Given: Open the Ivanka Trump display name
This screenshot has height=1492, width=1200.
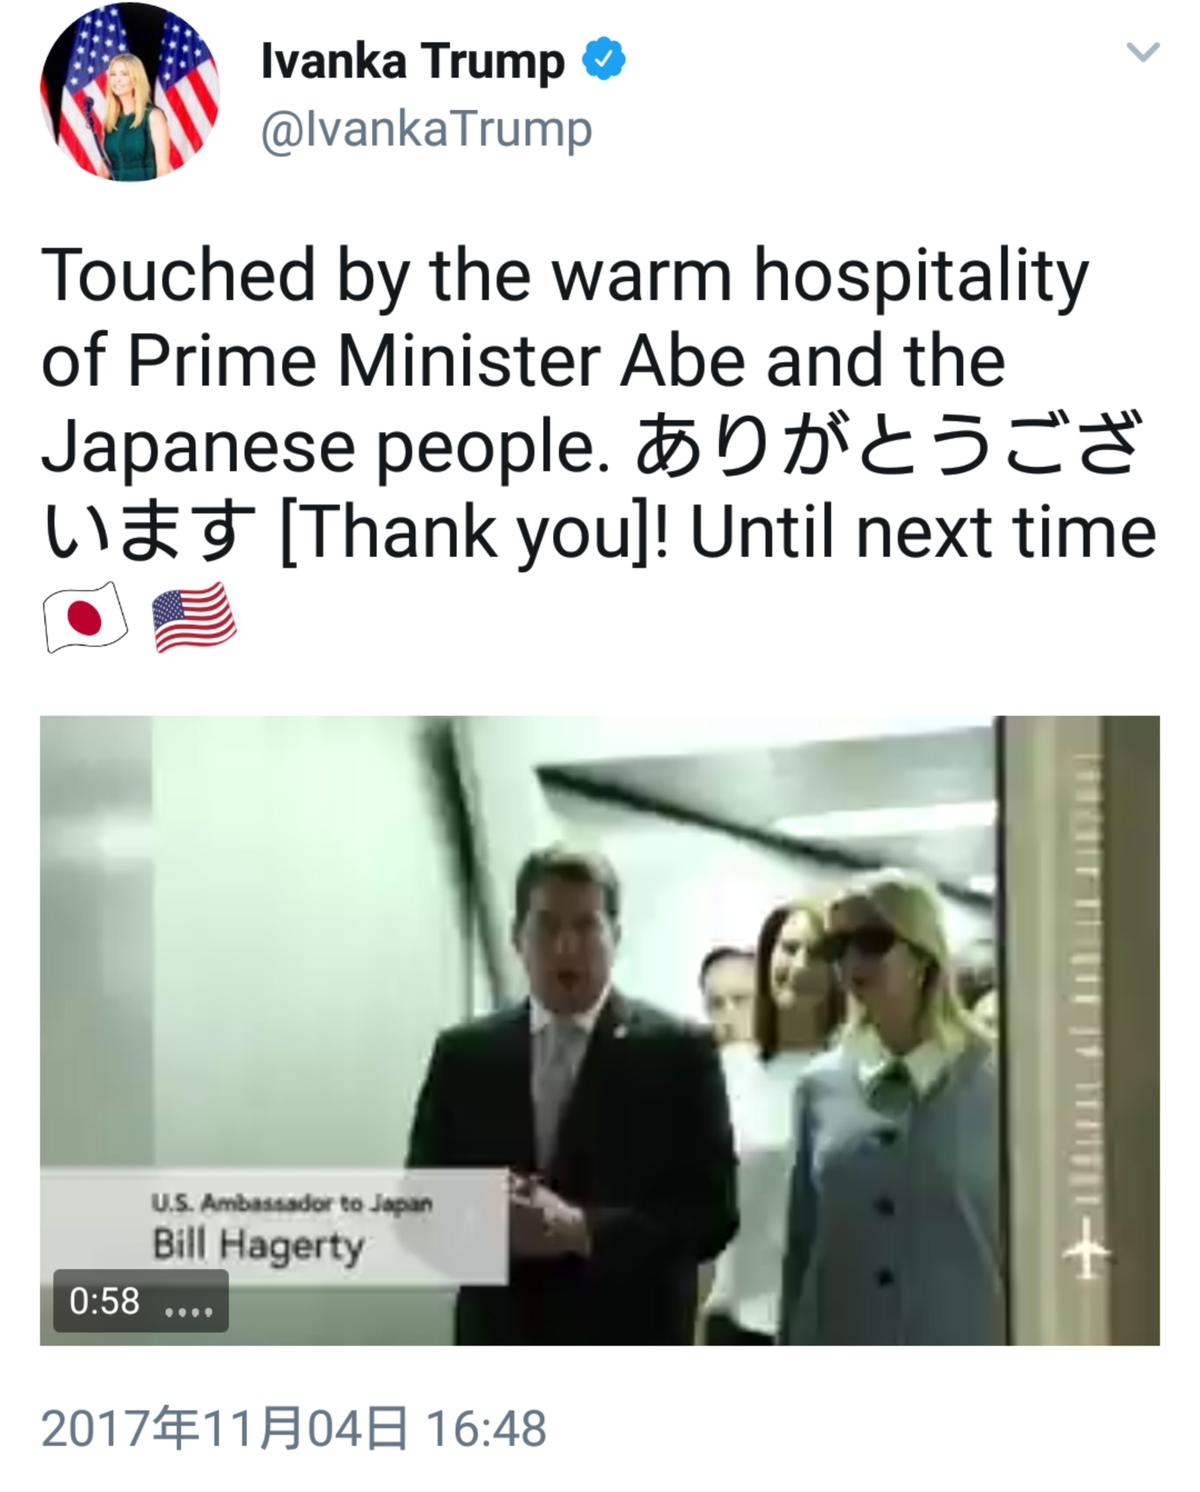Looking at the screenshot, I should pos(413,61).
